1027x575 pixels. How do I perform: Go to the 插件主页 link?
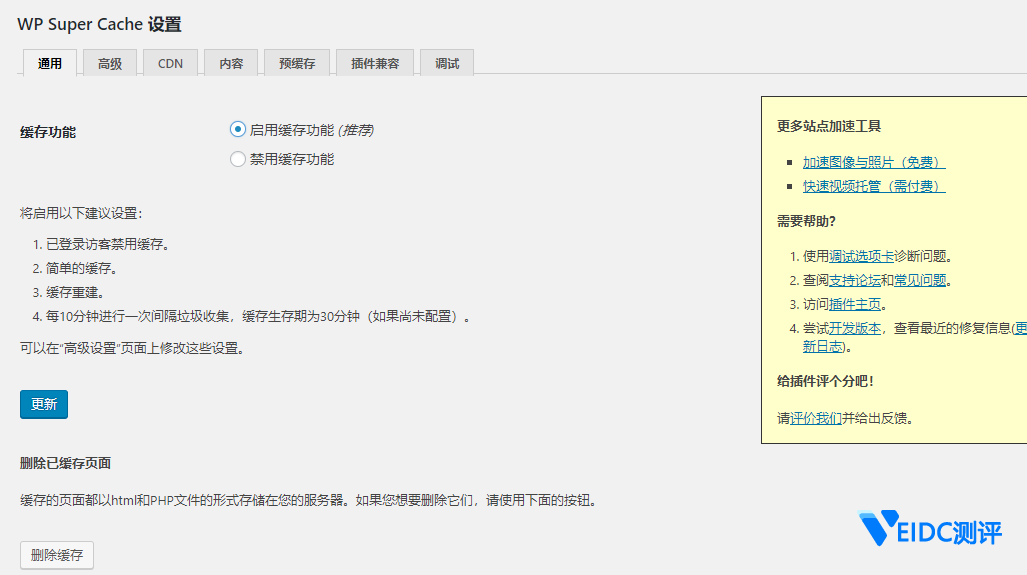[x=855, y=304]
